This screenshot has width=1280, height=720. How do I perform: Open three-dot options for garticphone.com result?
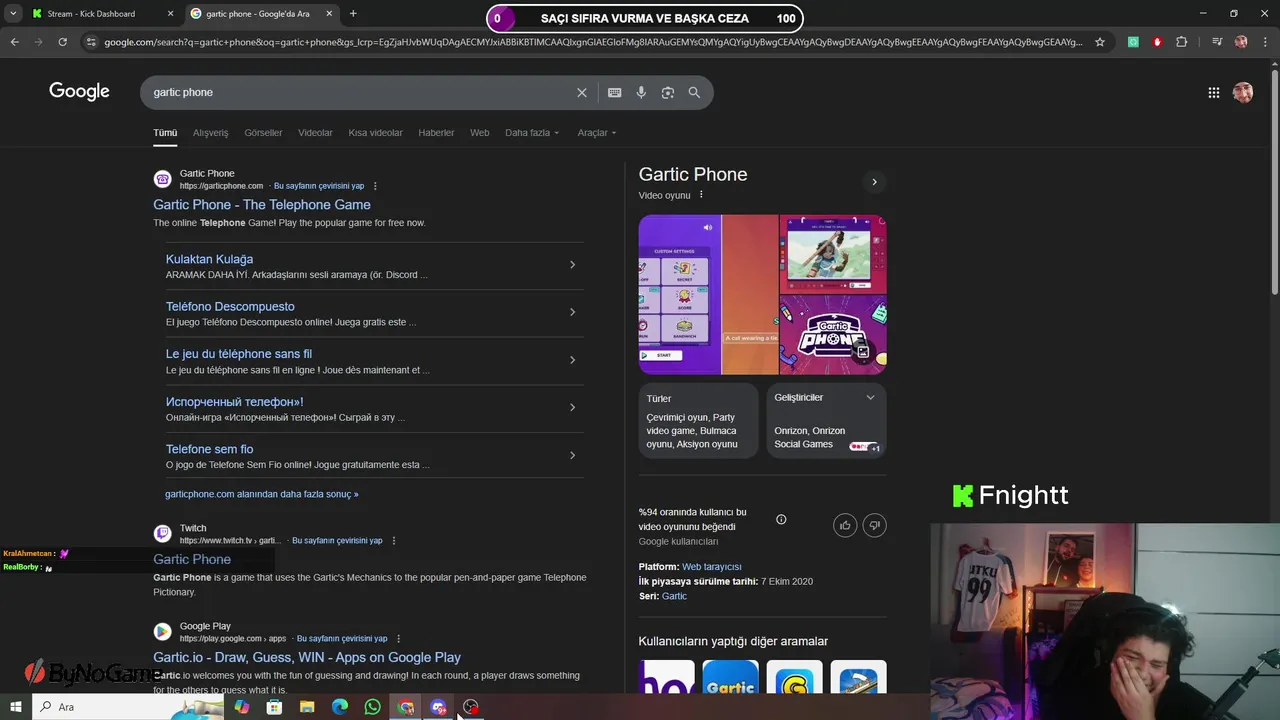pos(375,186)
